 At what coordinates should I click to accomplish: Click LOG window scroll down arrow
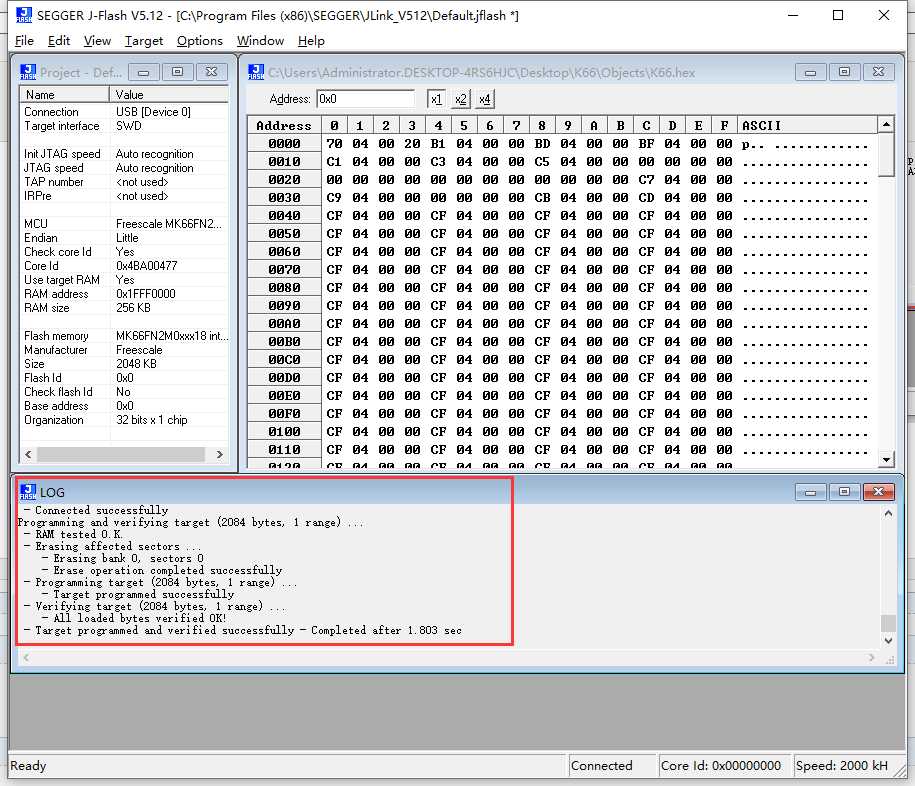click(x=888, y=640)
